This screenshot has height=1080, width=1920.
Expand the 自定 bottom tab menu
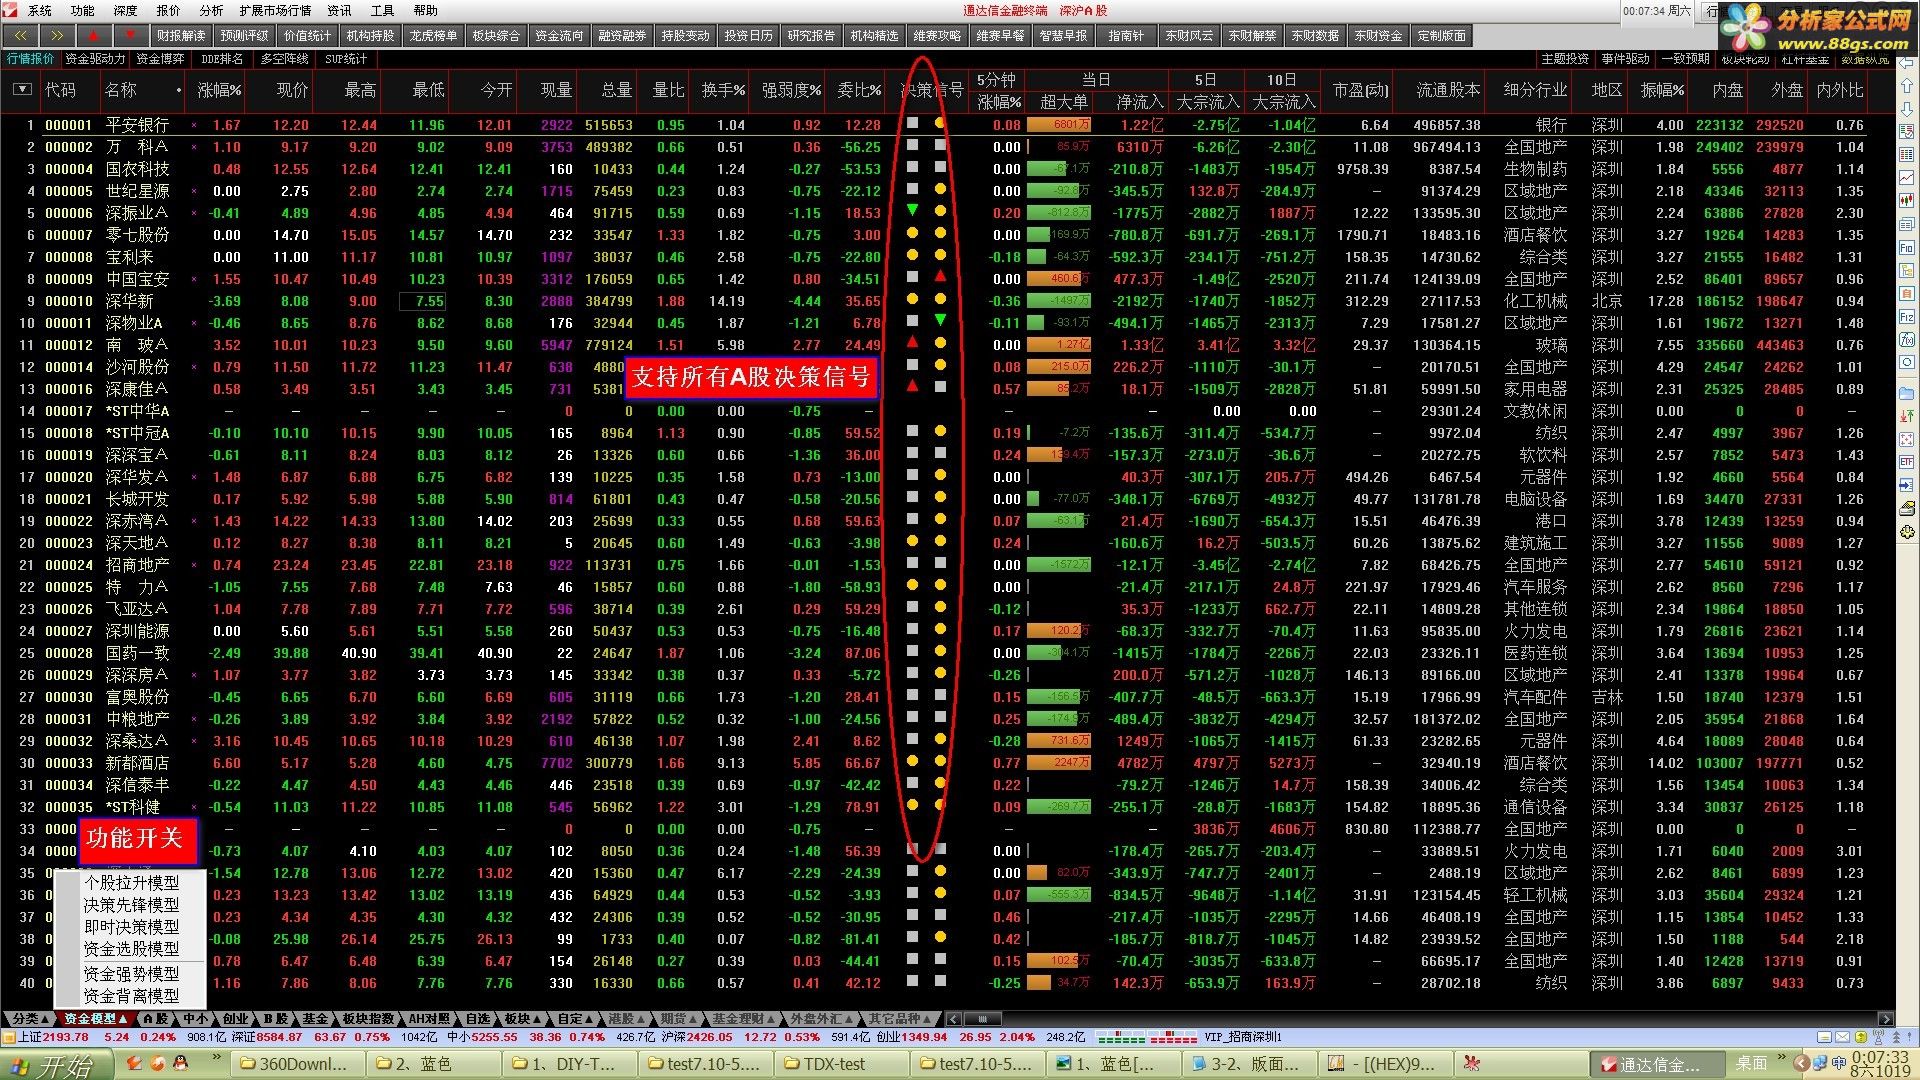(x=577, y=1019)
